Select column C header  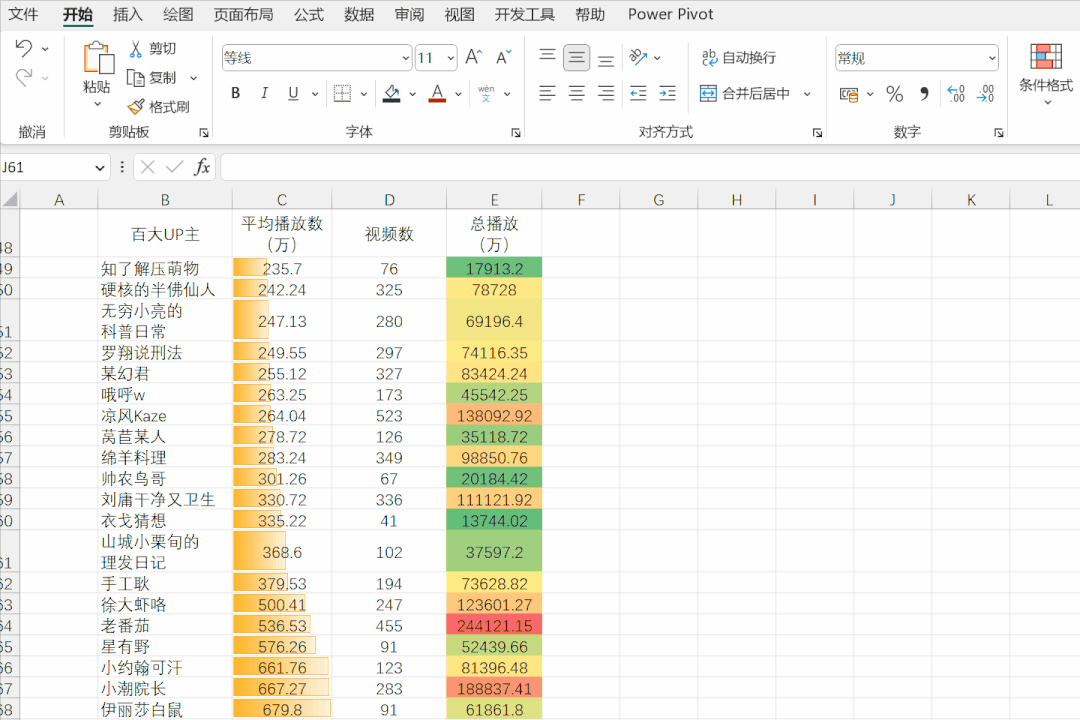pos(282,200)
